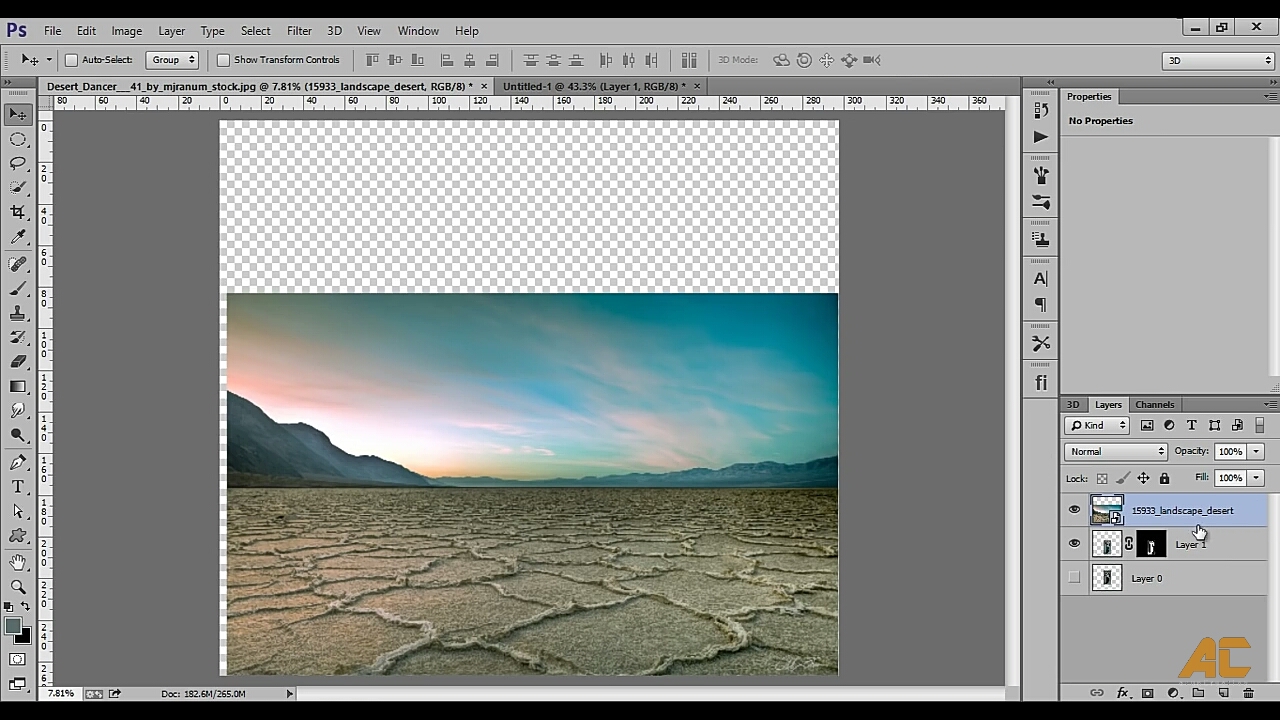Viewport: 1280px width, 720px height.
Task: Click the trash icon to delete layer
Action: (x=1248, y=693)
